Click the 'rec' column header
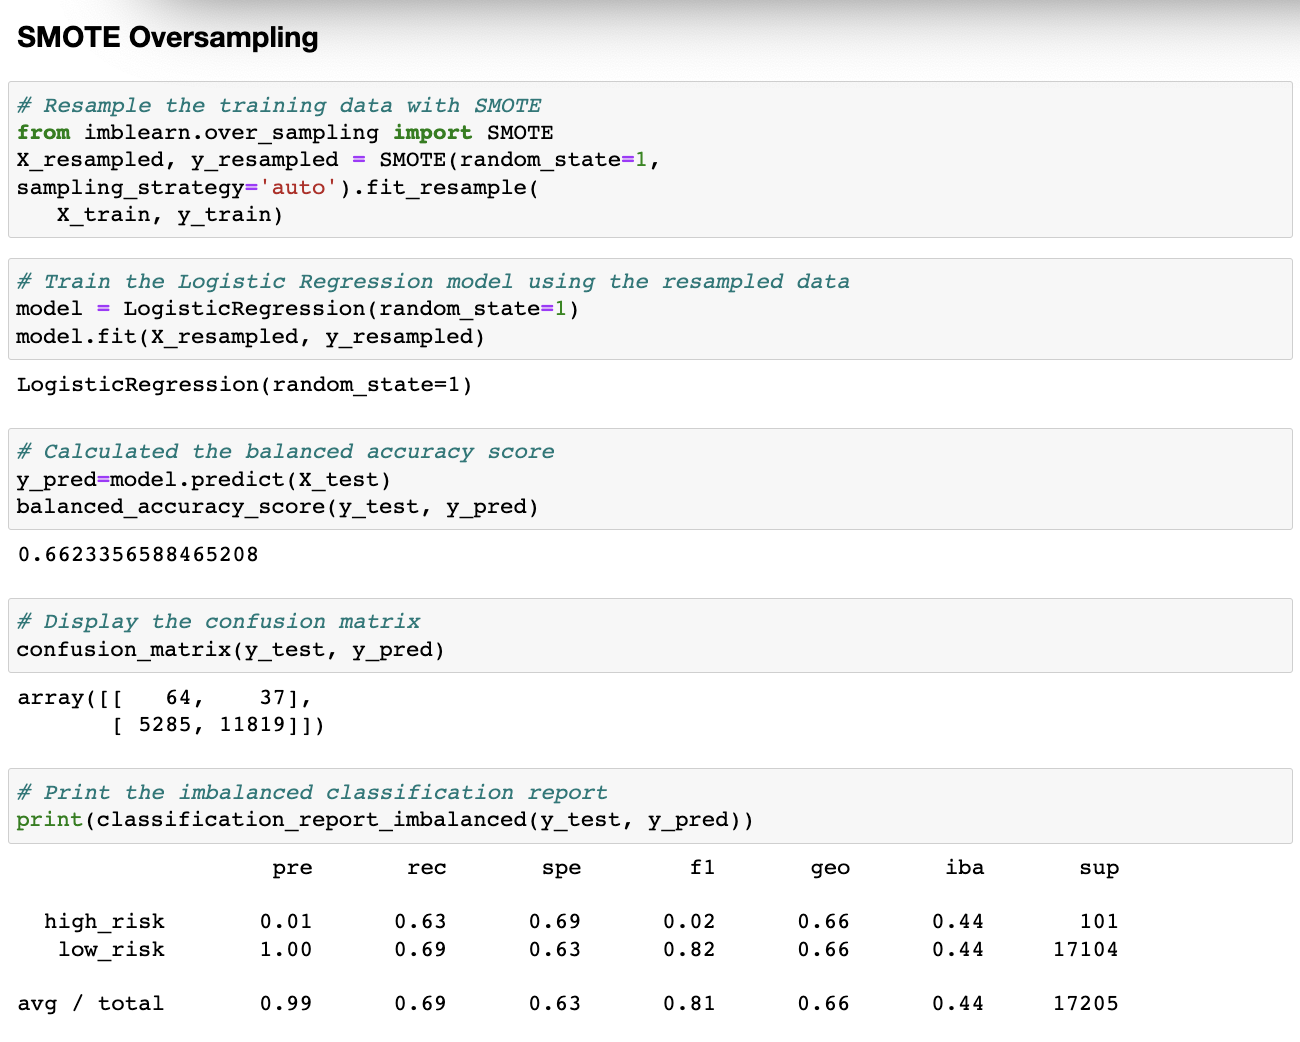 coord(427,868)
